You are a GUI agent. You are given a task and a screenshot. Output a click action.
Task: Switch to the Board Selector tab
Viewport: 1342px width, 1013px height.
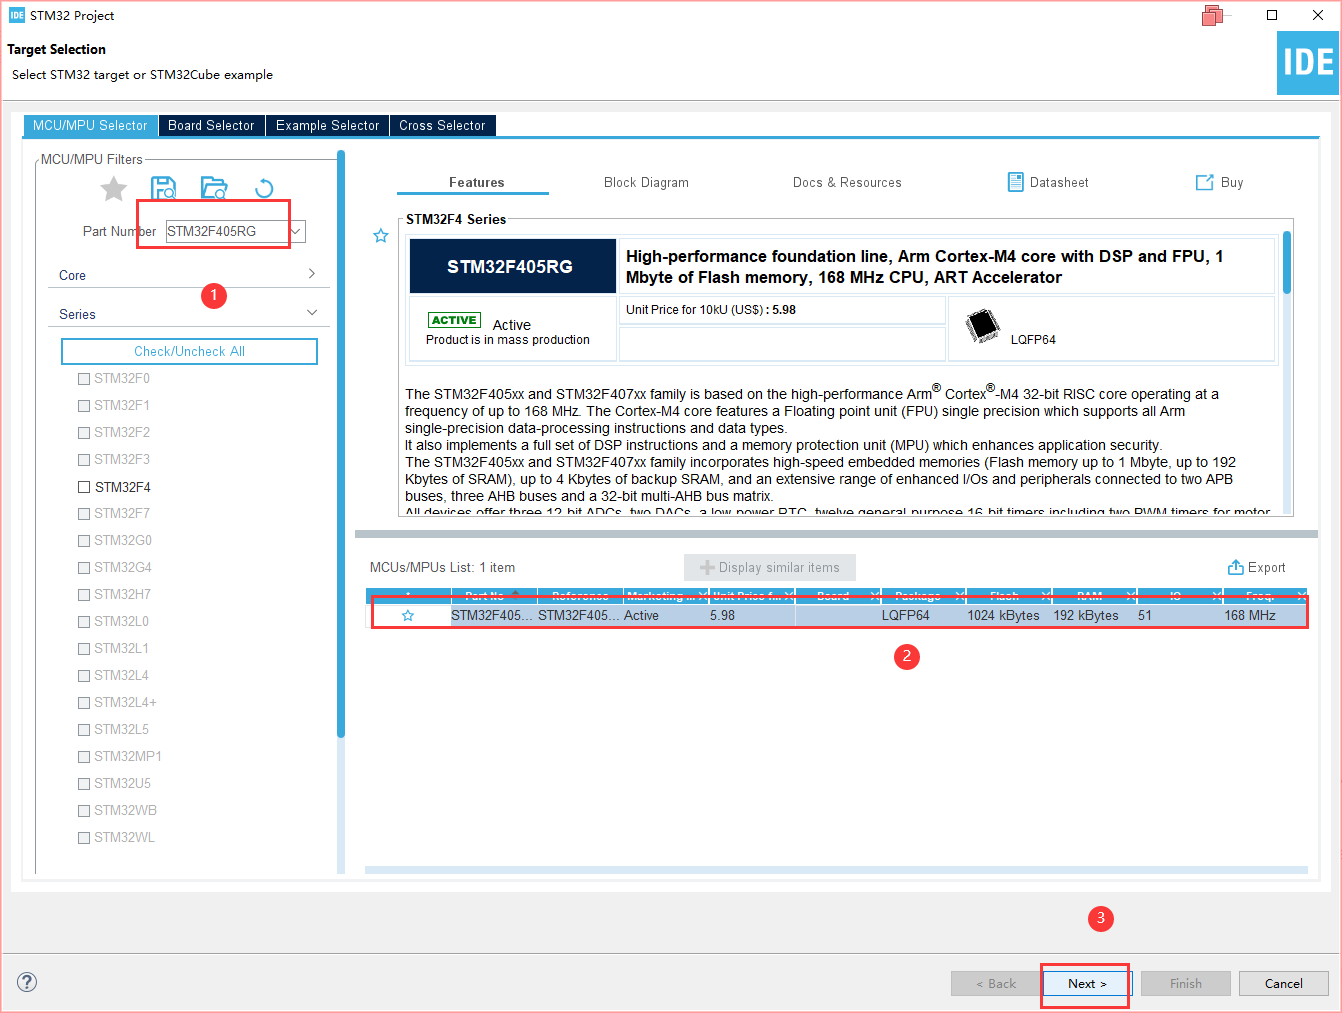click(x=211, y=125)
